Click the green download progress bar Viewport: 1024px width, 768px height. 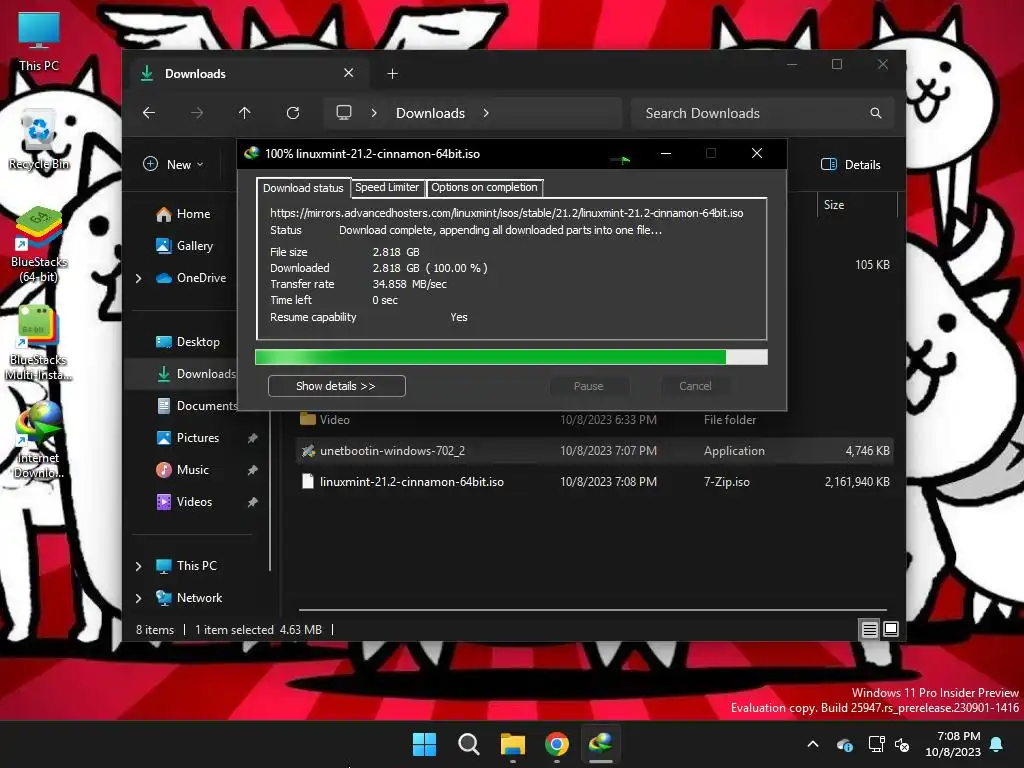pyautogui.click(x=511, y=357)
